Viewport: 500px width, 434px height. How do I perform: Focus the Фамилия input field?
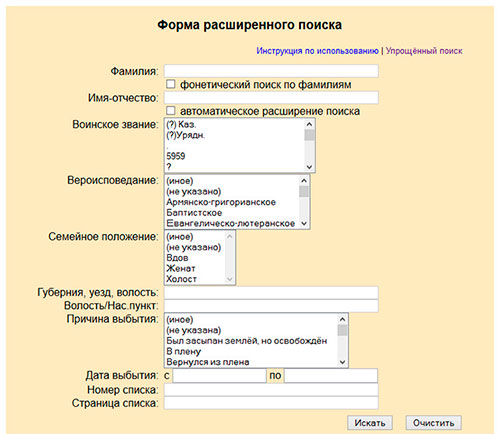(271, 71)
